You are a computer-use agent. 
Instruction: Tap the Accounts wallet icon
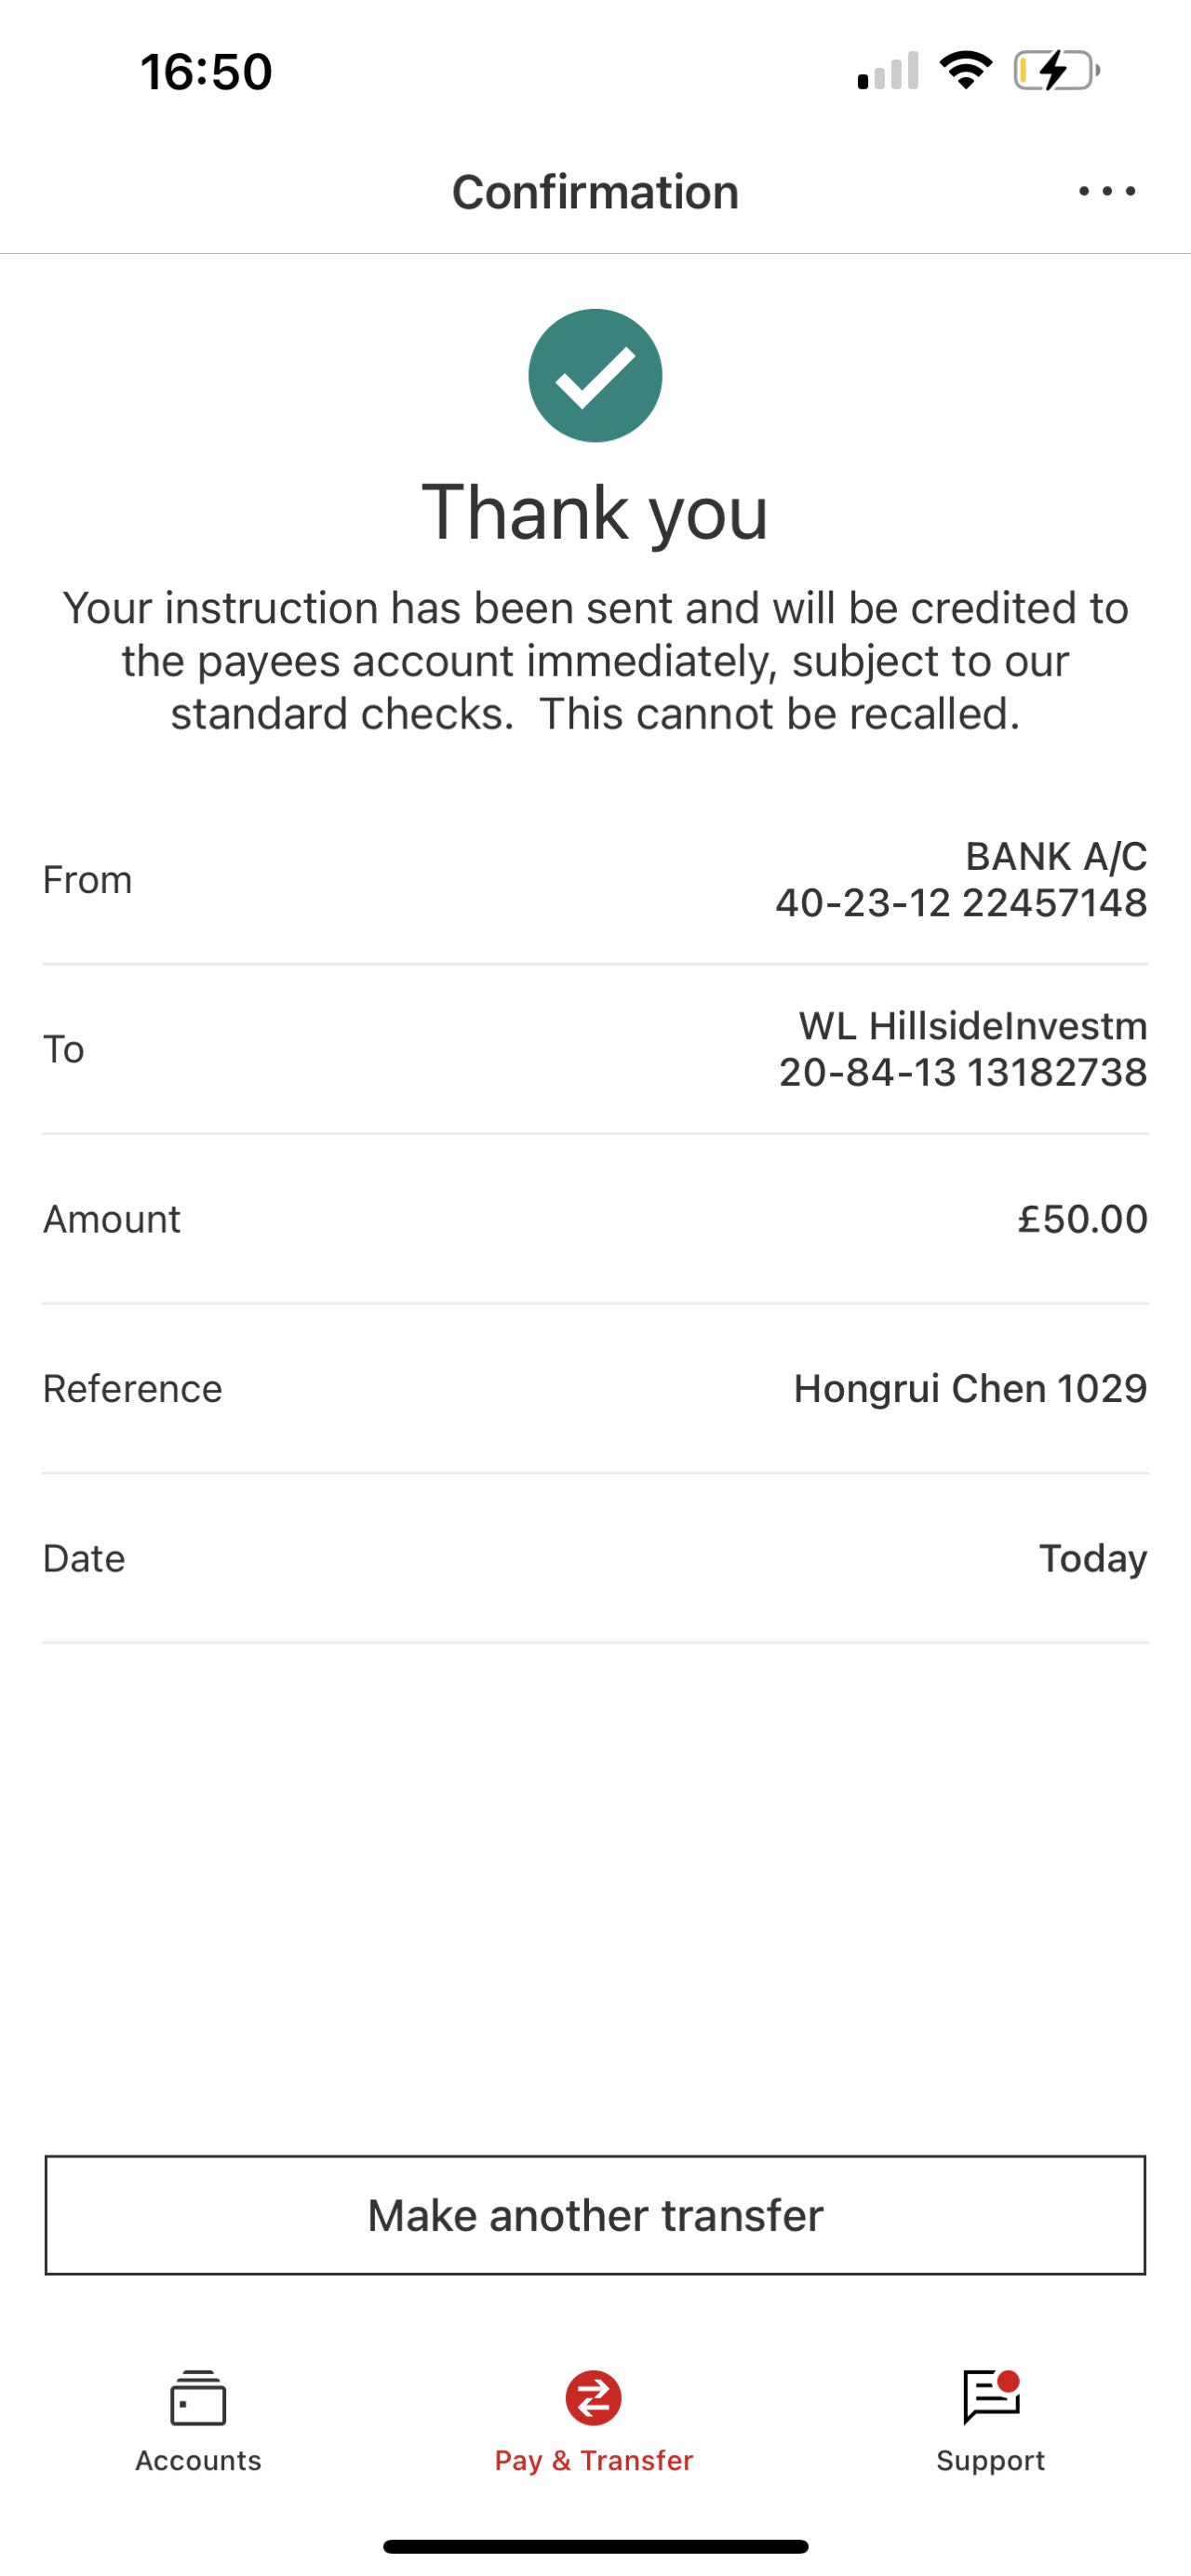coord(198,2397)
